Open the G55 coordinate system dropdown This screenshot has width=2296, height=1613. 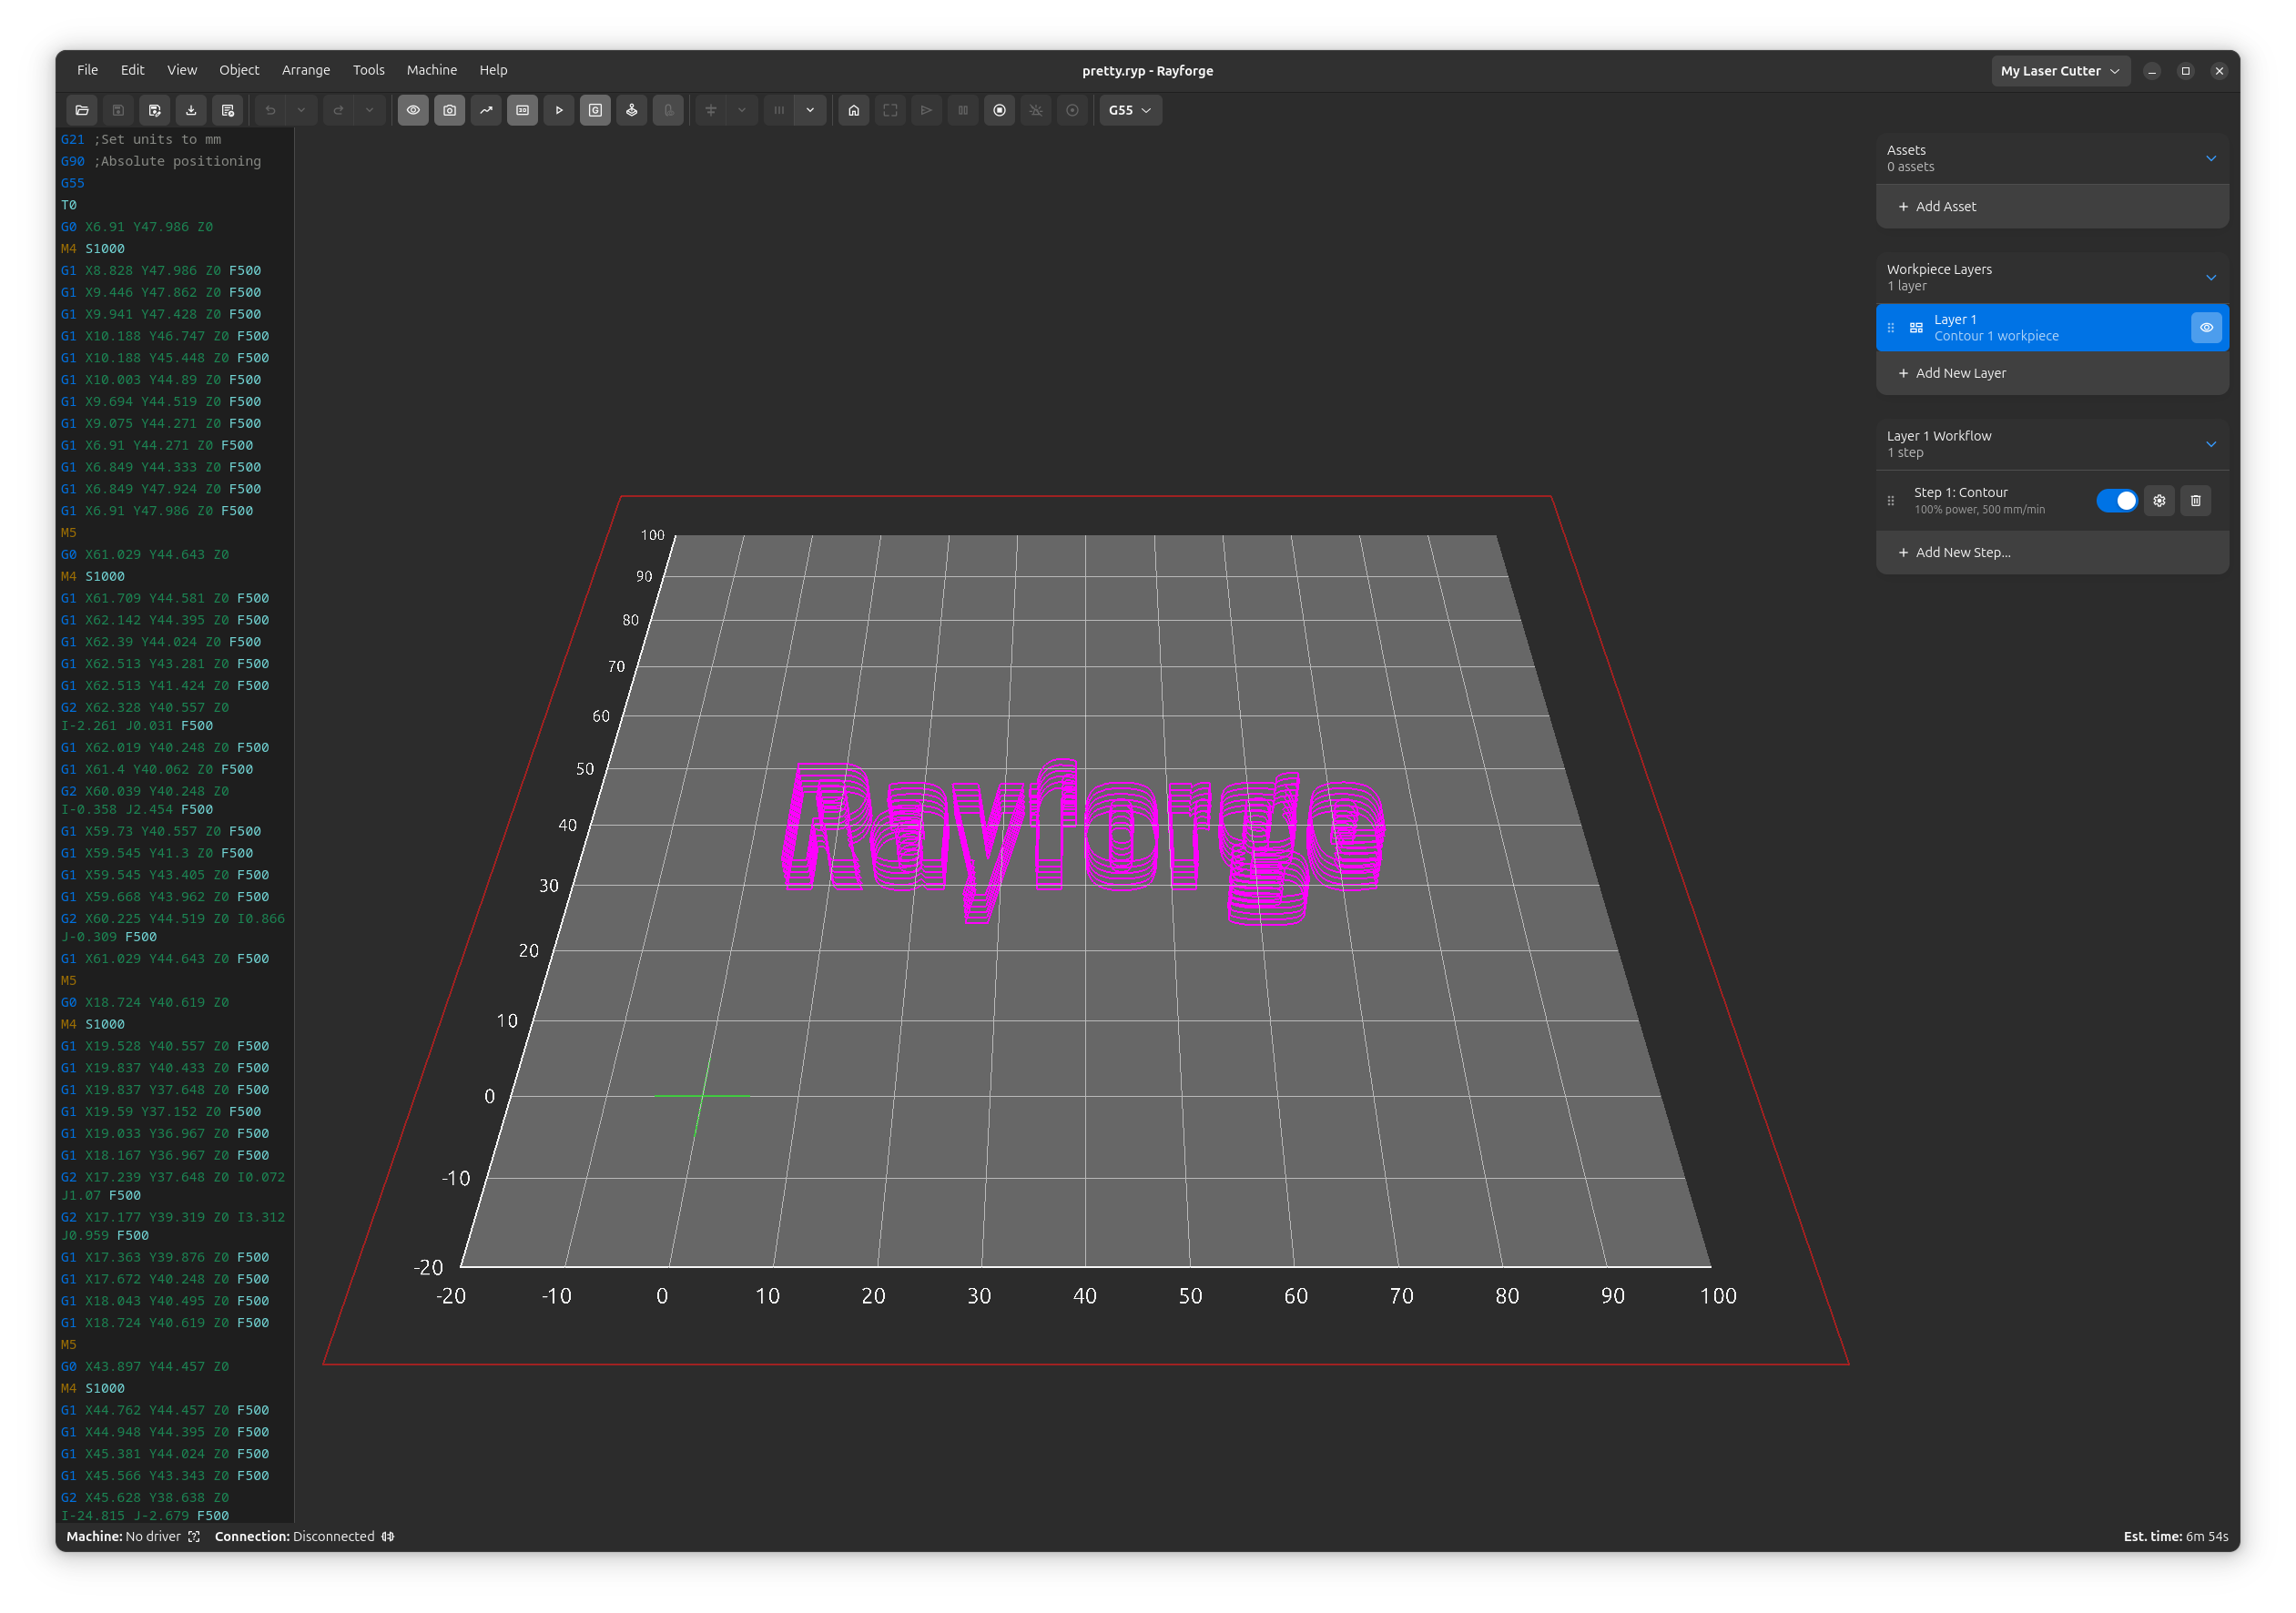pos(1129,110)
